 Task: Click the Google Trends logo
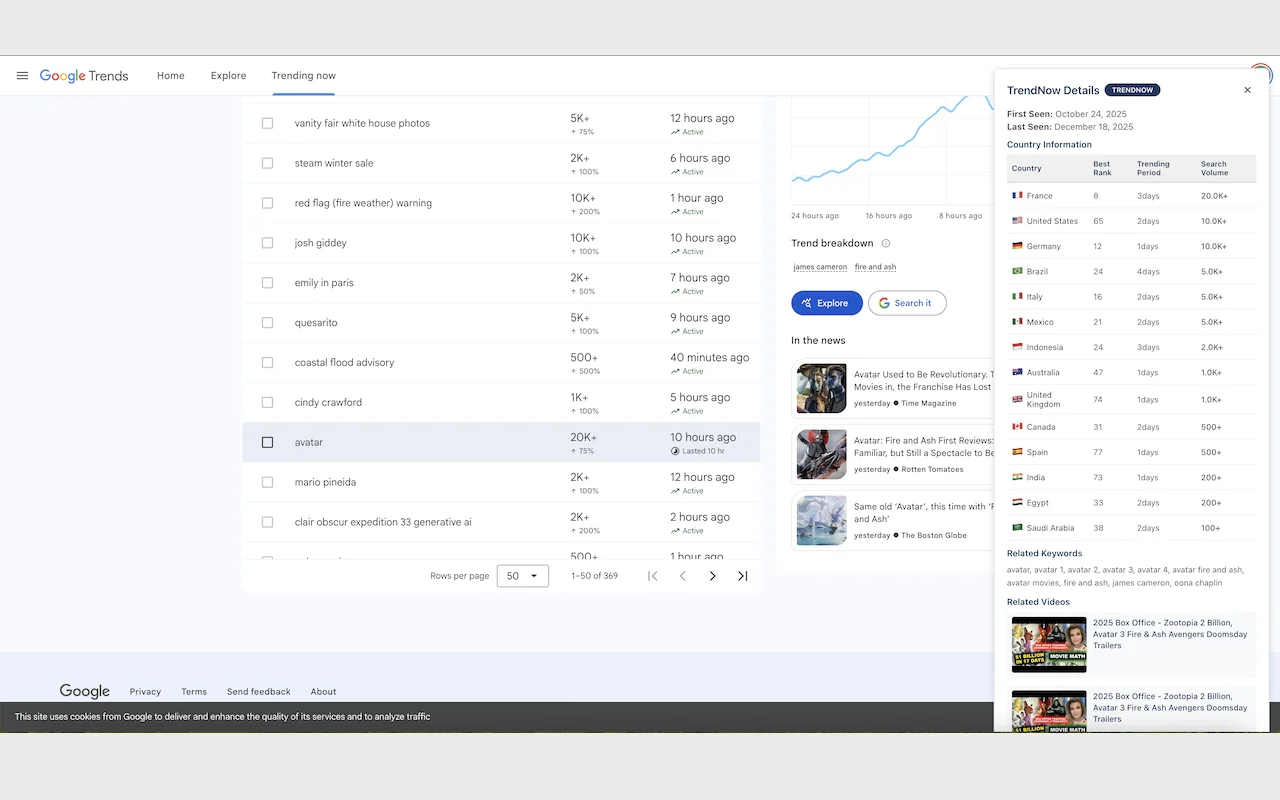(x=84, y=75)
